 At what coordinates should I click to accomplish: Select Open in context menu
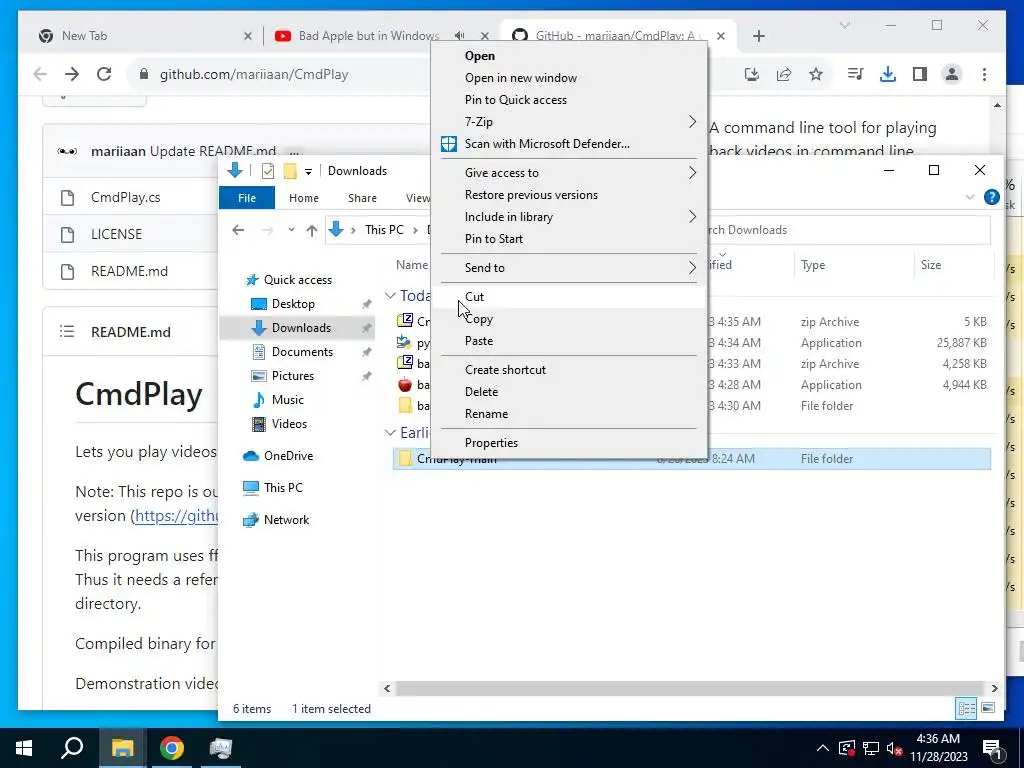coord(569,56)
